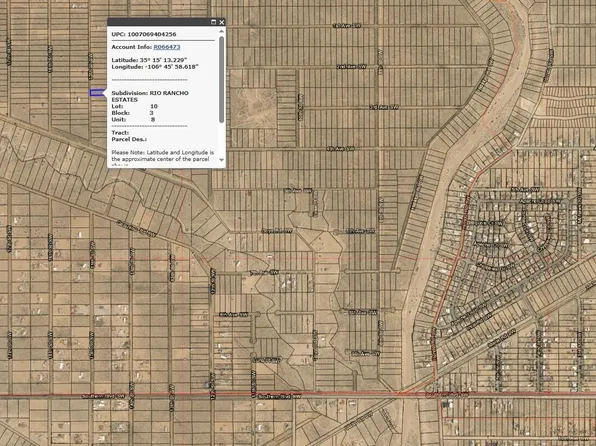The width and height of the screenshot is (596, 446).
Task: Close the parcel info popup
Action: pyautogui.click(x=222, y=22)
